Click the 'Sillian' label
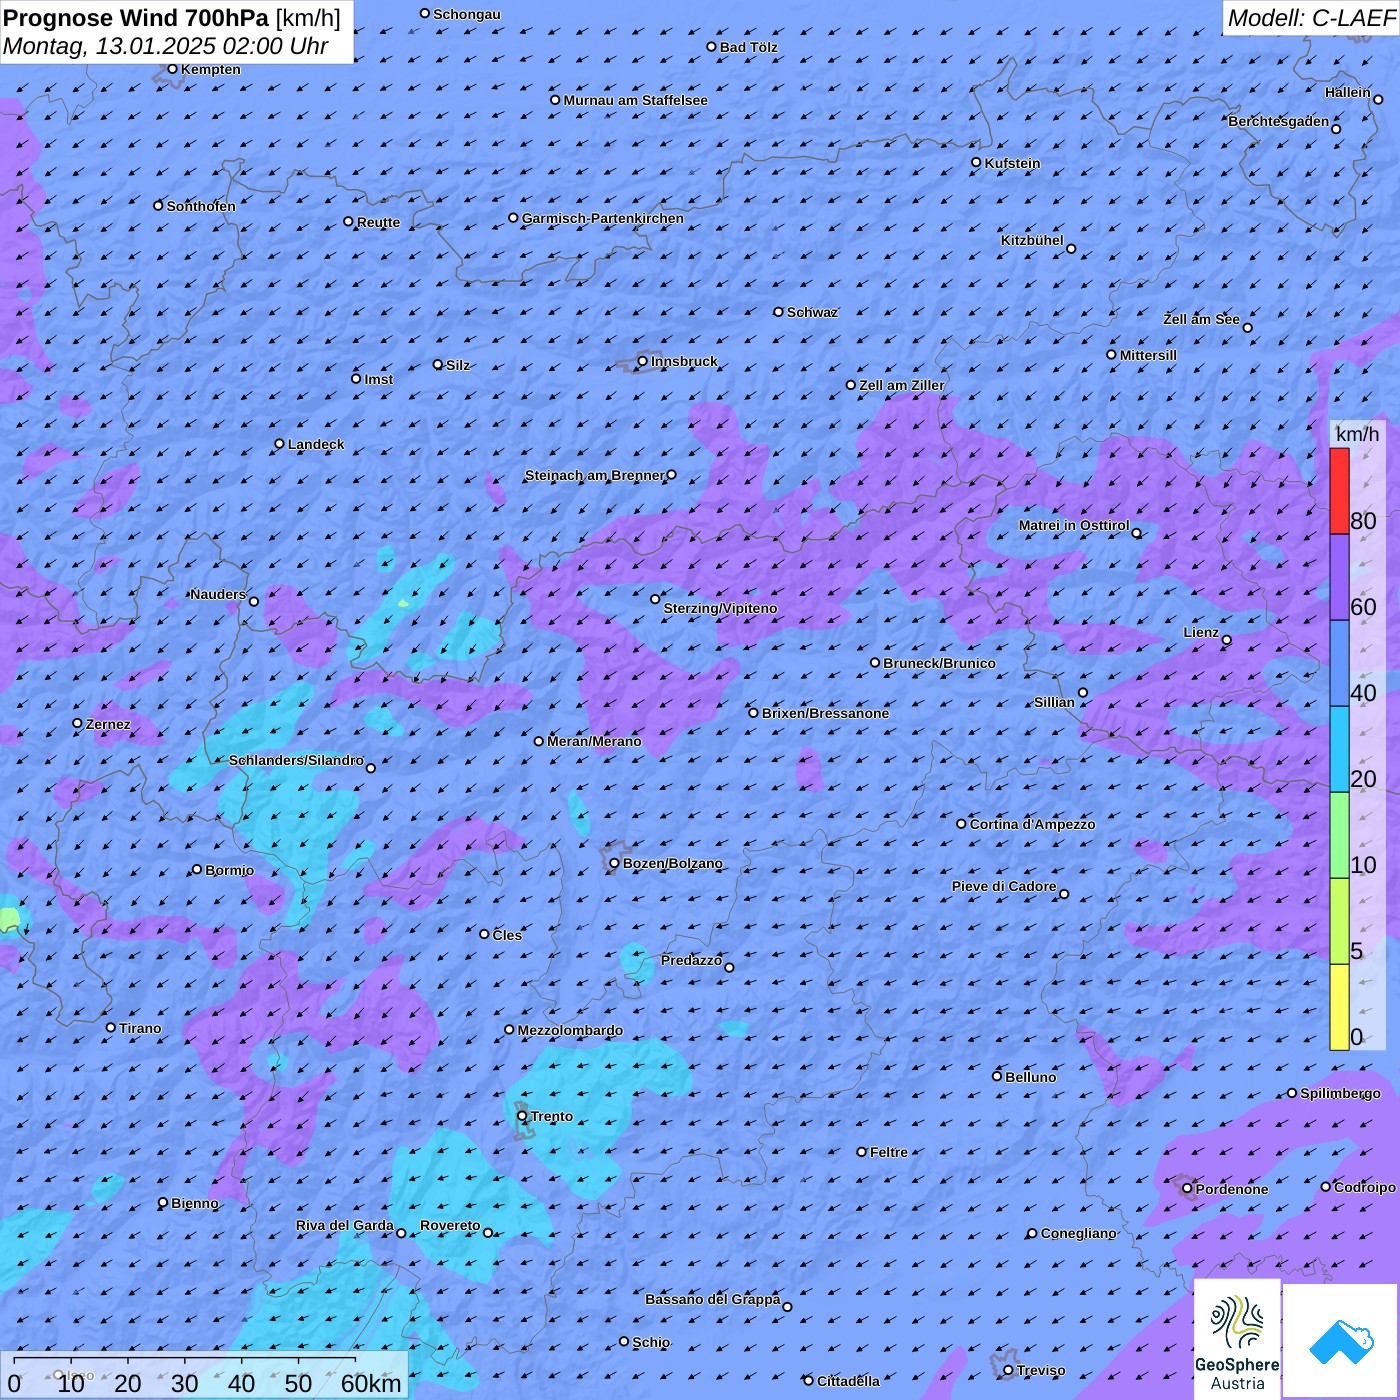 1054,702
